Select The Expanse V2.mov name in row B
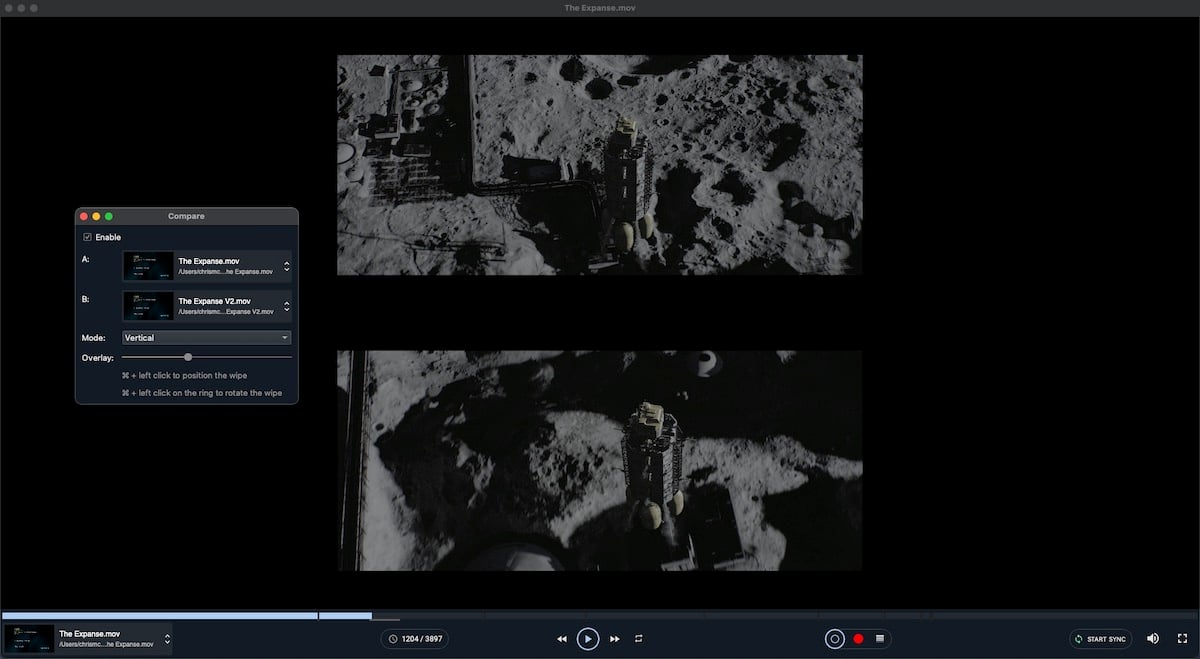1200x659 pixels. [x=215, y=301]
